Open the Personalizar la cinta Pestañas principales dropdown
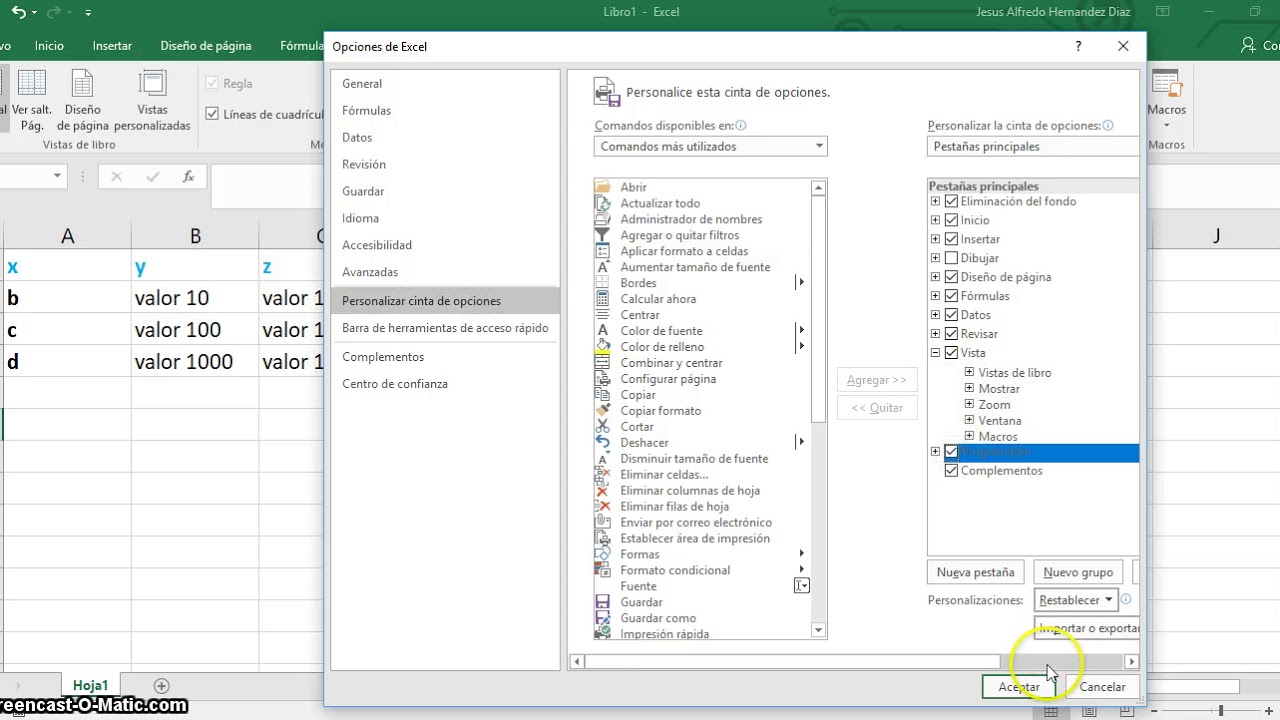Viewport: 1280px width, 720px height. (1033, 146)
